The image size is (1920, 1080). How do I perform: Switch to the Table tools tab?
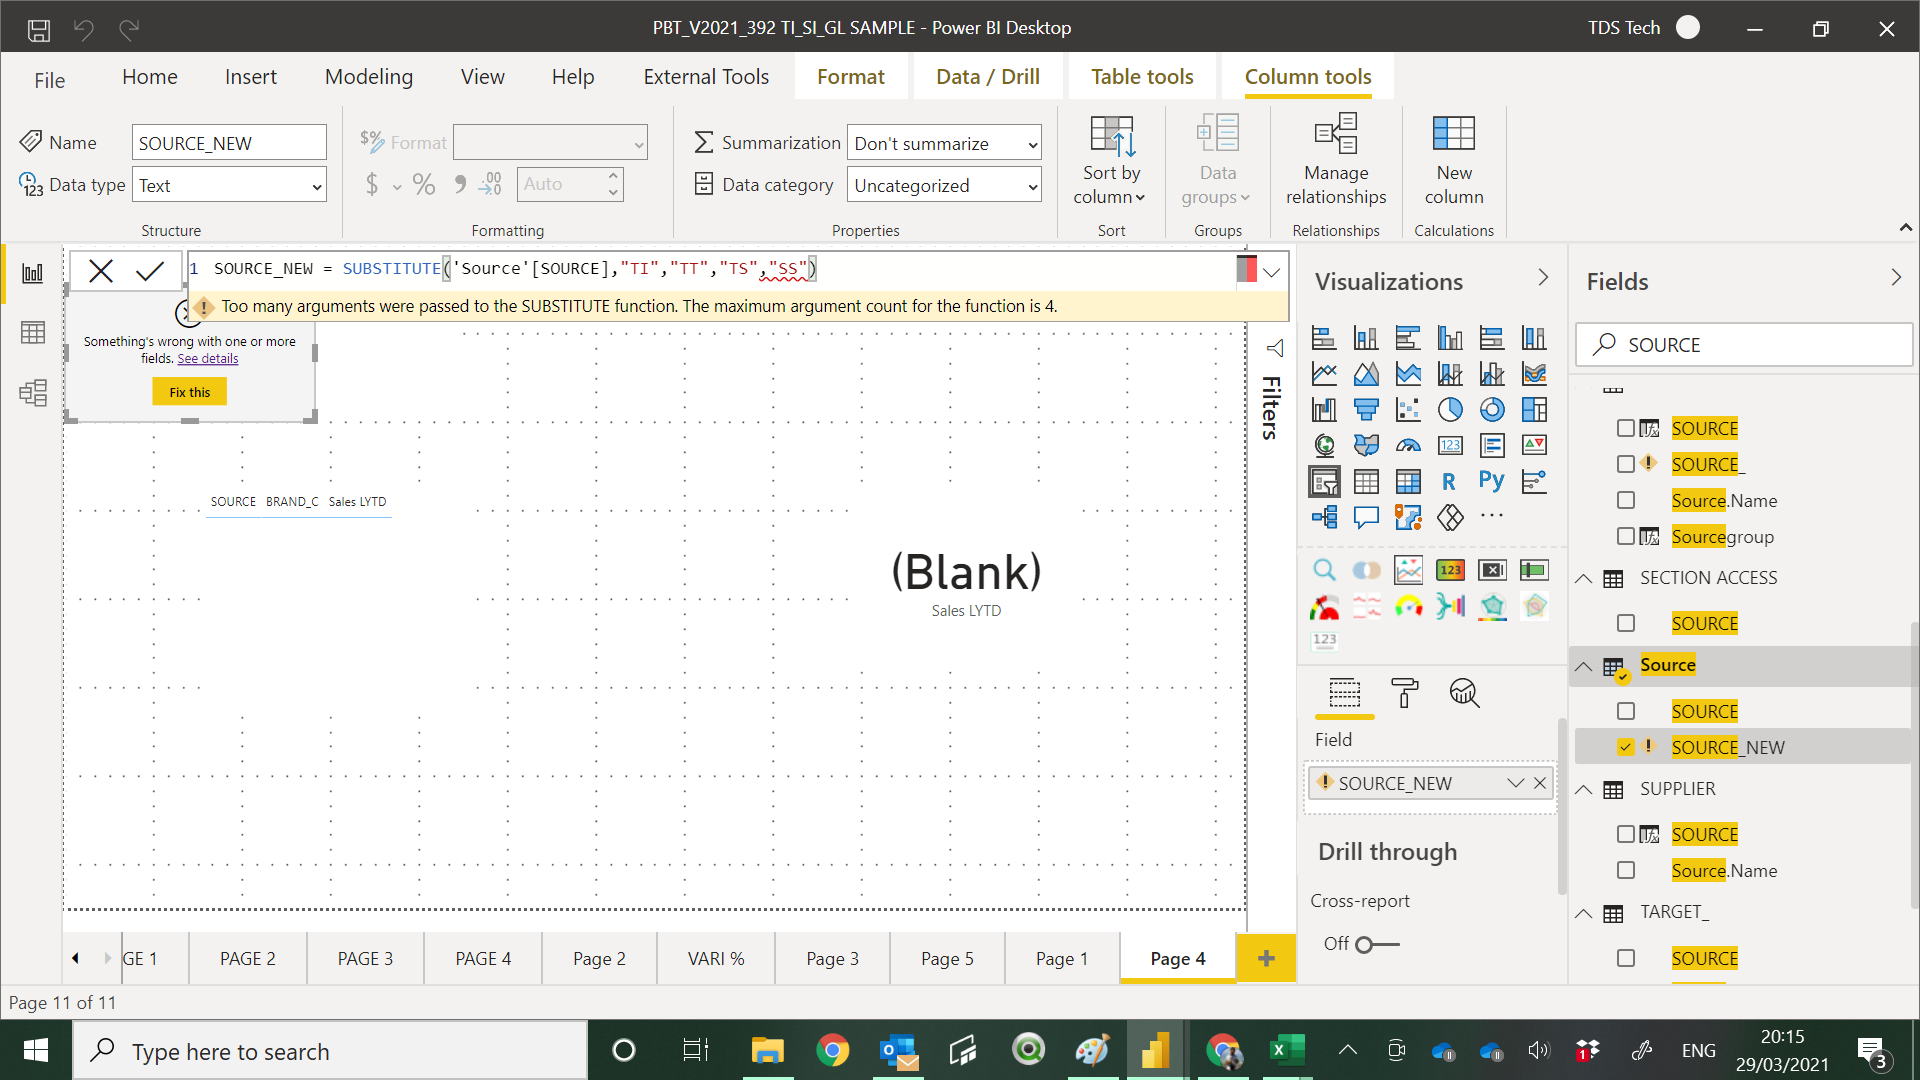[1142, 77]
